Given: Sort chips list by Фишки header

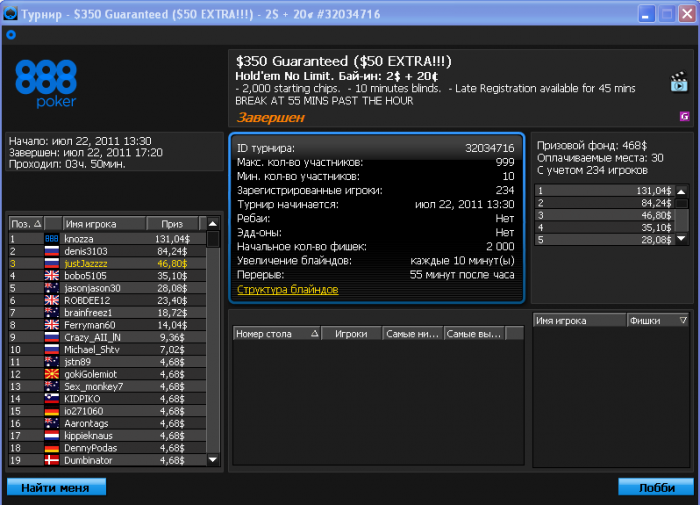Looking at the screenshot, I should [x=658, y=321].
